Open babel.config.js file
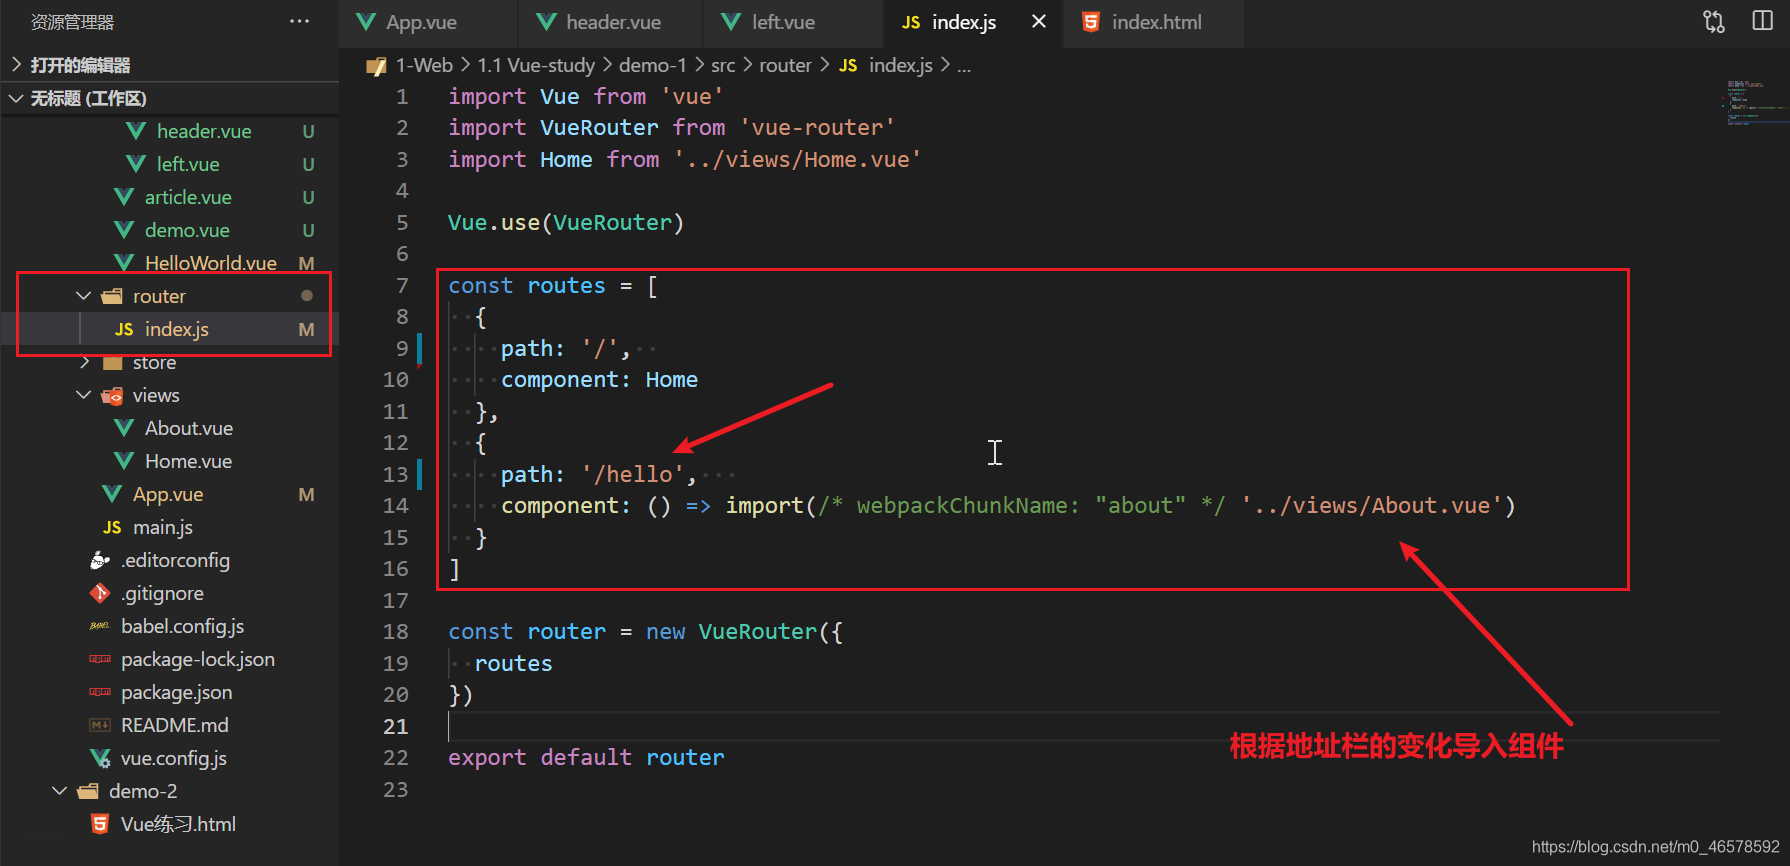Viewport: 1790px width, 866px height. point(183,626)
